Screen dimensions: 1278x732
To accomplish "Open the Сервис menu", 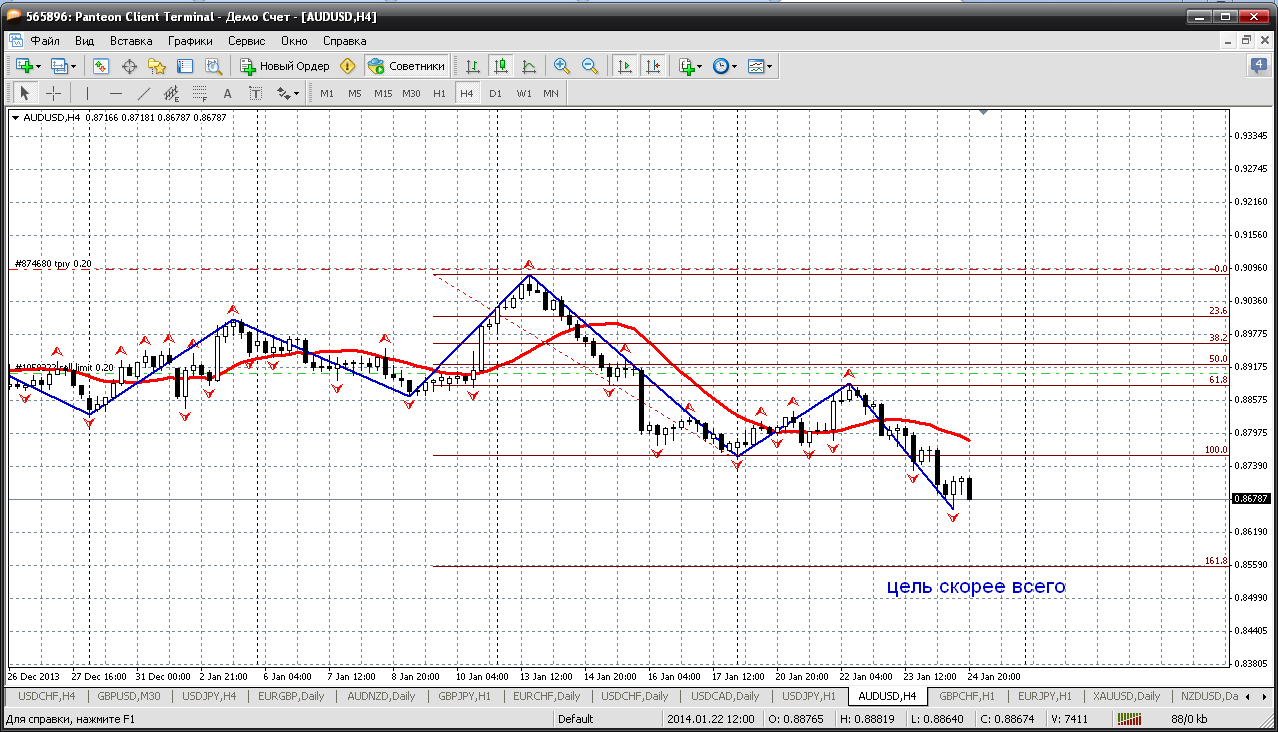I will point(246,41).
